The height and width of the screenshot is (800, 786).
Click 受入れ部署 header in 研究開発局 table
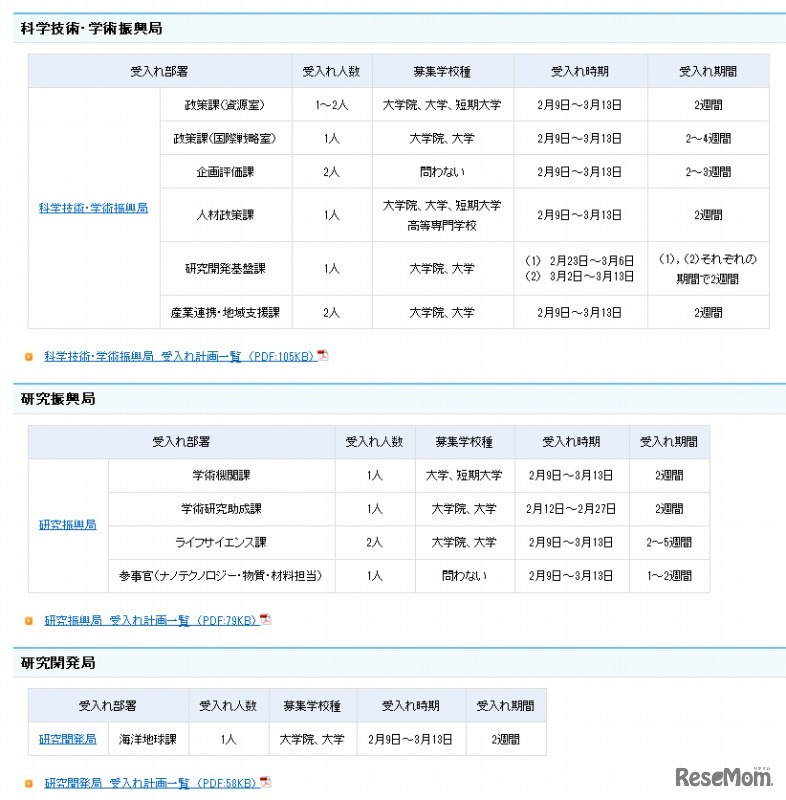108,706
